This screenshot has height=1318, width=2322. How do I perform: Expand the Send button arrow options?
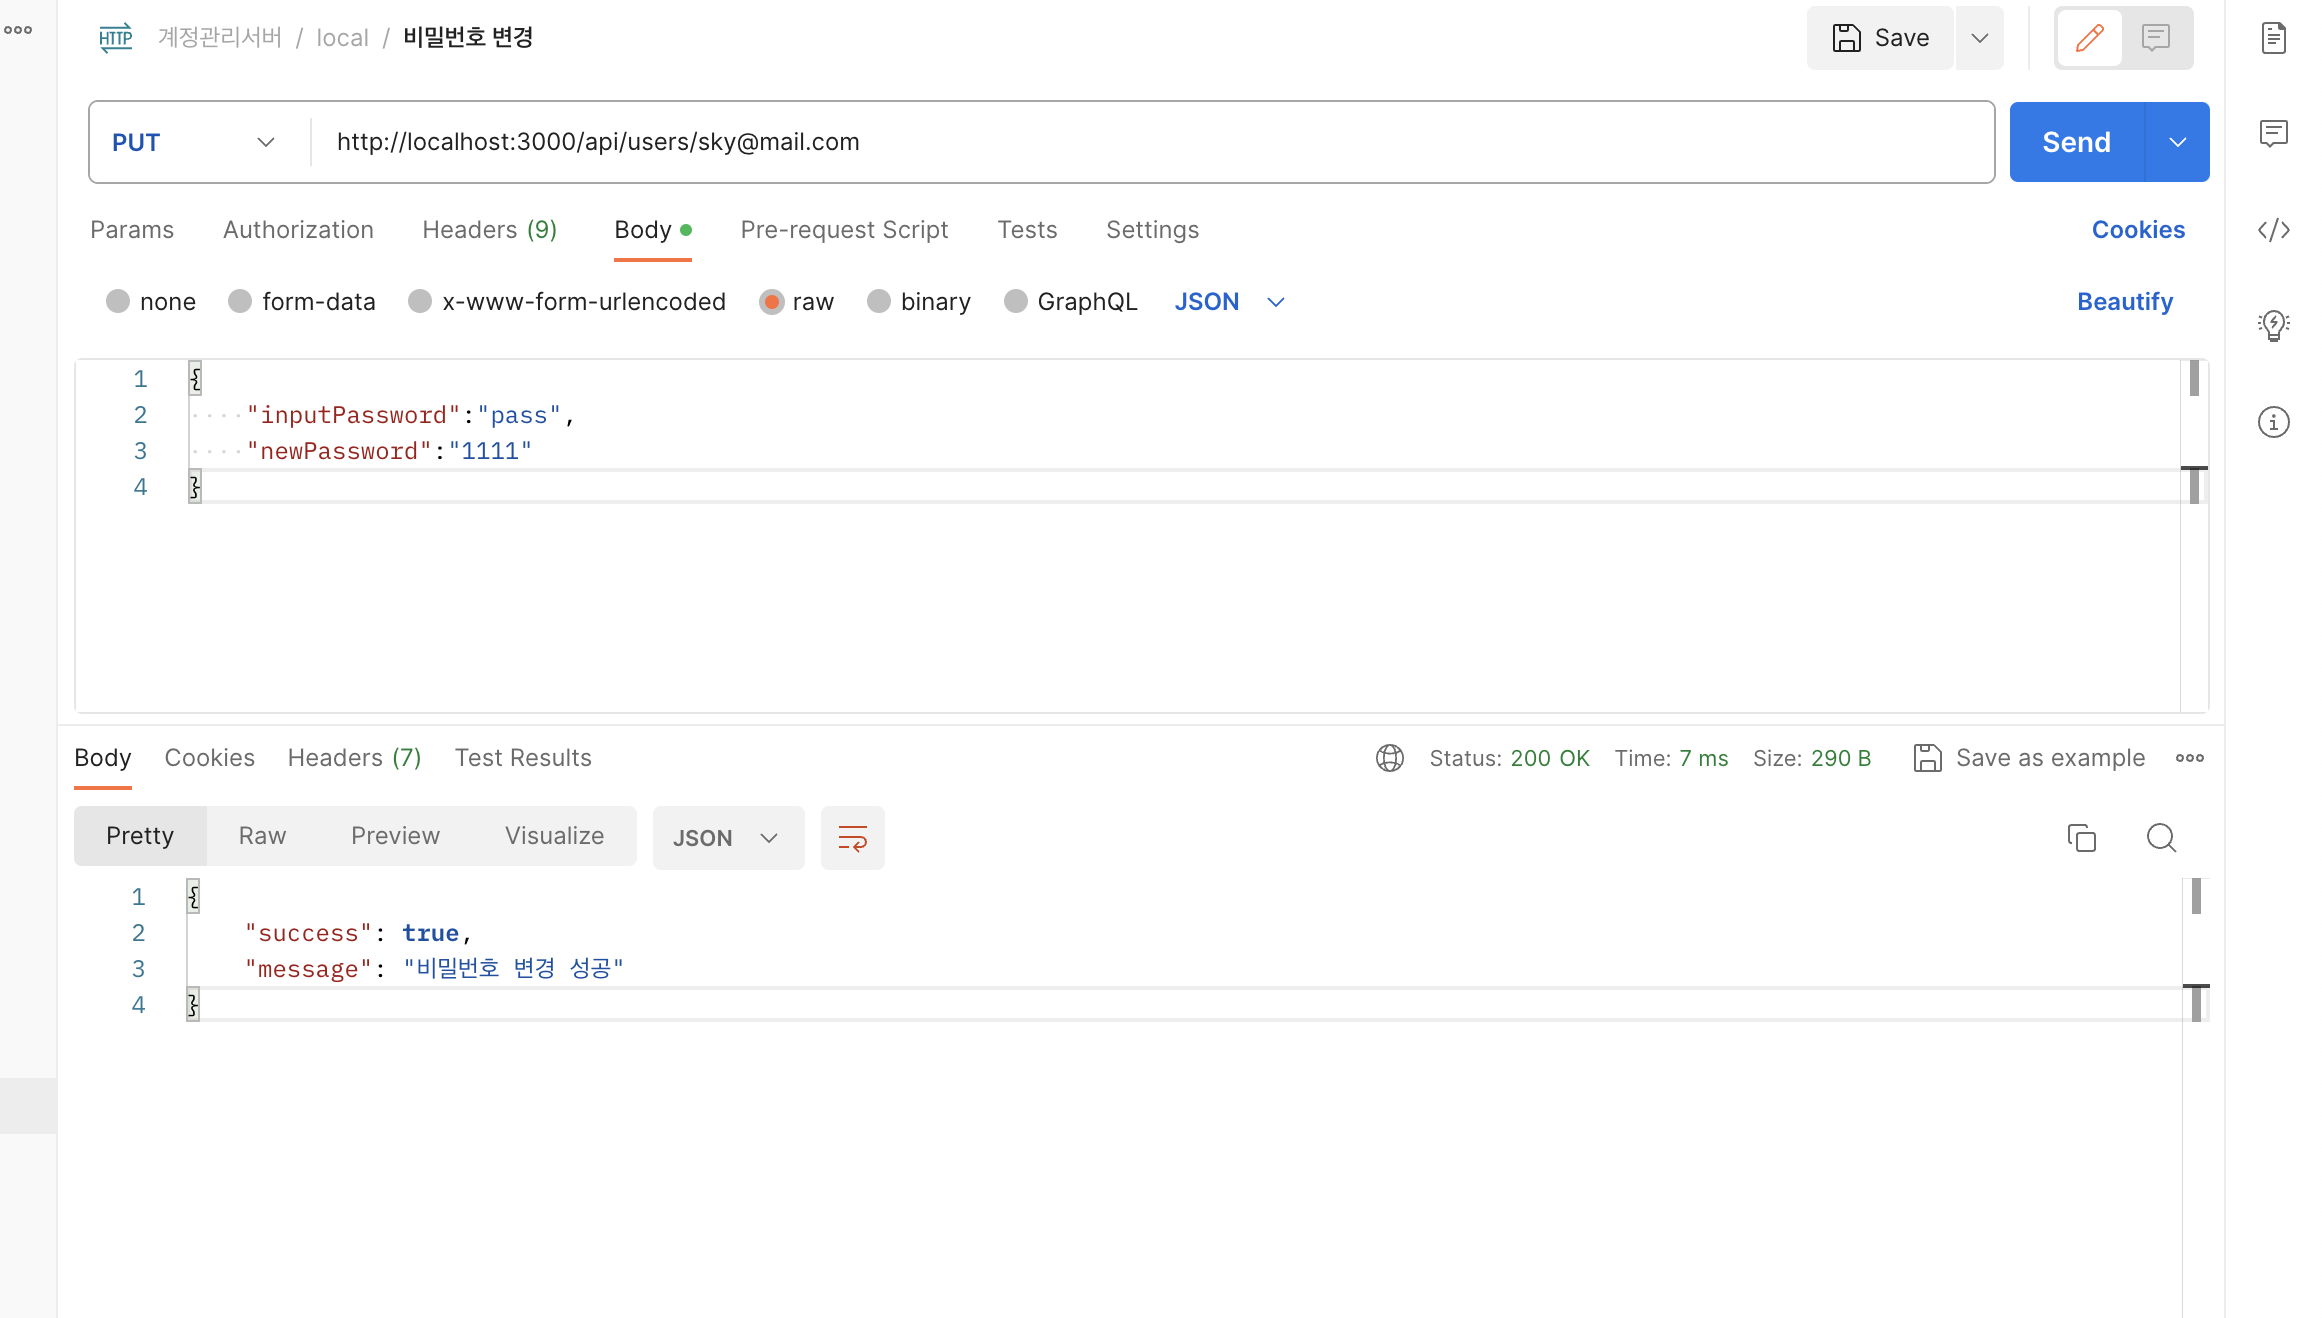click(2177, 142)
